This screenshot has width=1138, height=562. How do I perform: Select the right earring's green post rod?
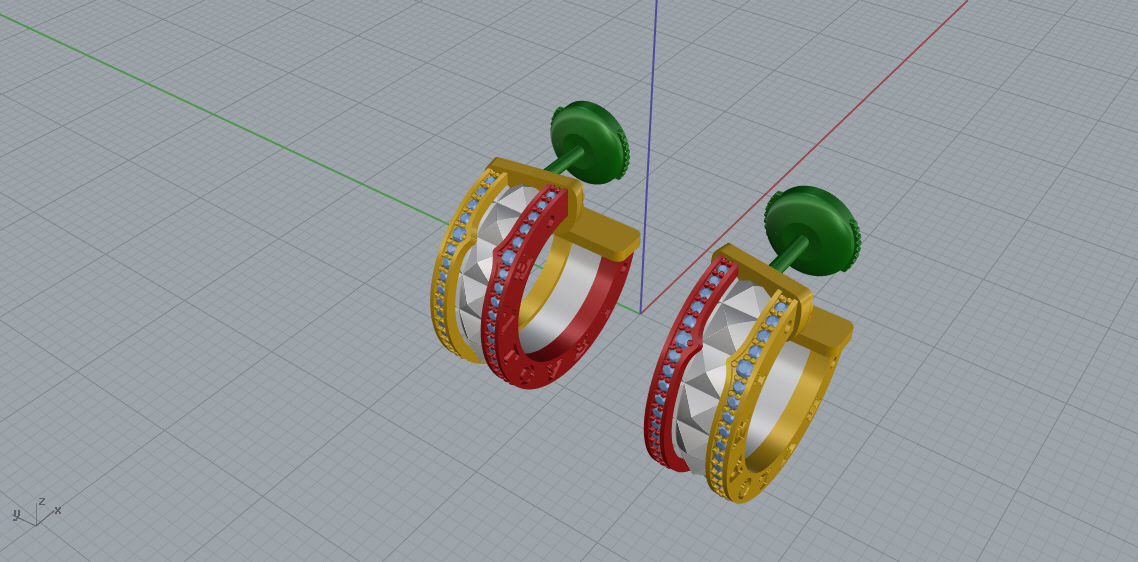[789, 254]
